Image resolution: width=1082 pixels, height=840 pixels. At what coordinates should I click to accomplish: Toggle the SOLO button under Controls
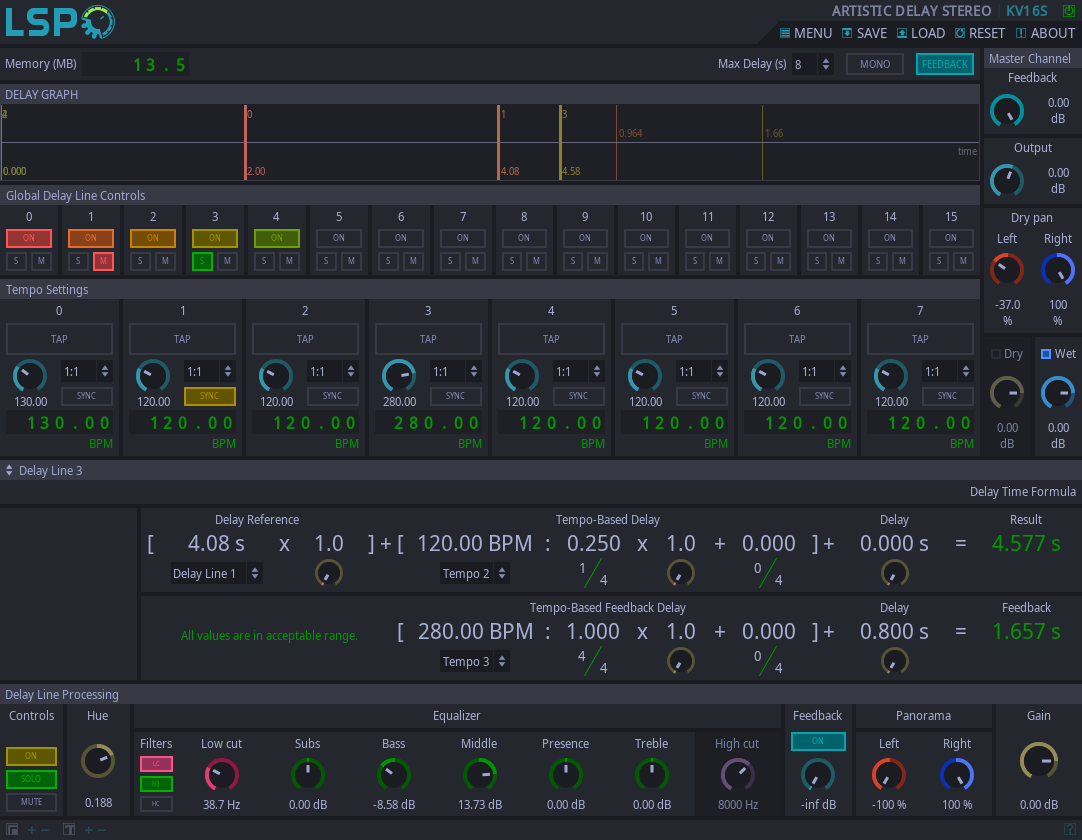(x=31, y=779)
